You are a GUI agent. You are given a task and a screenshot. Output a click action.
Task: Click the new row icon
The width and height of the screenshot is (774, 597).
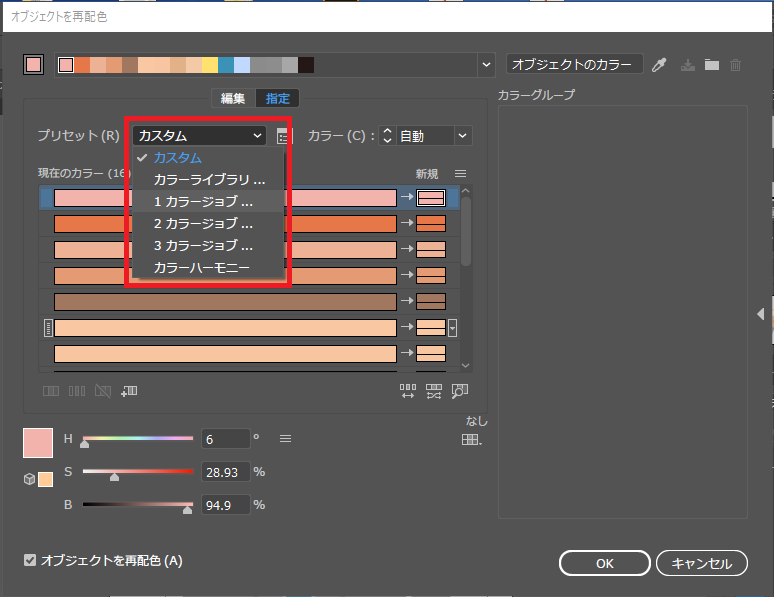[x=129, y=391]
